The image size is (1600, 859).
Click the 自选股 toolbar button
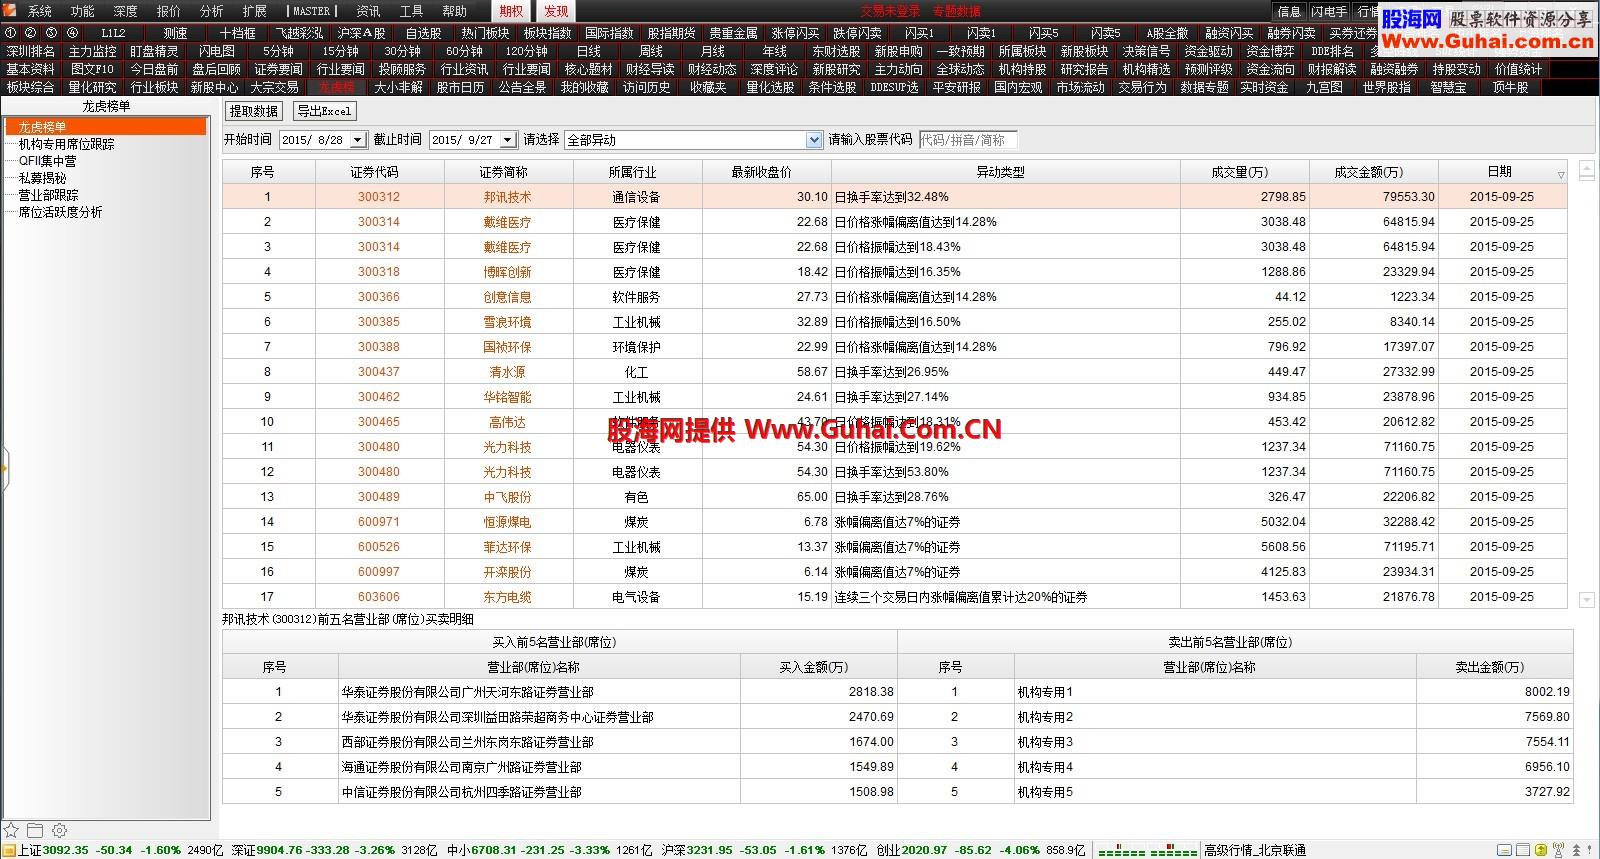tap(423, 33)
